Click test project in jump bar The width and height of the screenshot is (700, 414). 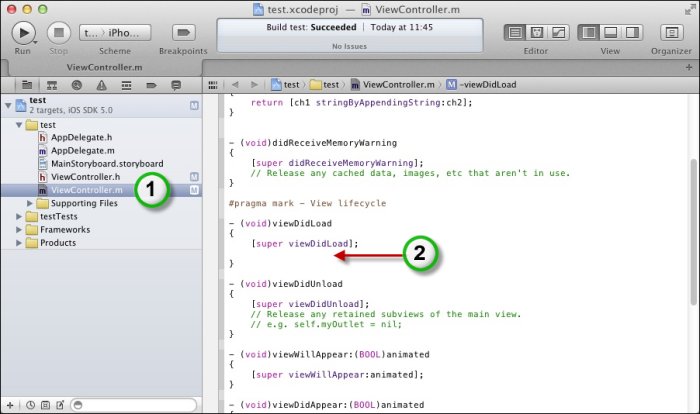(285, 85)
